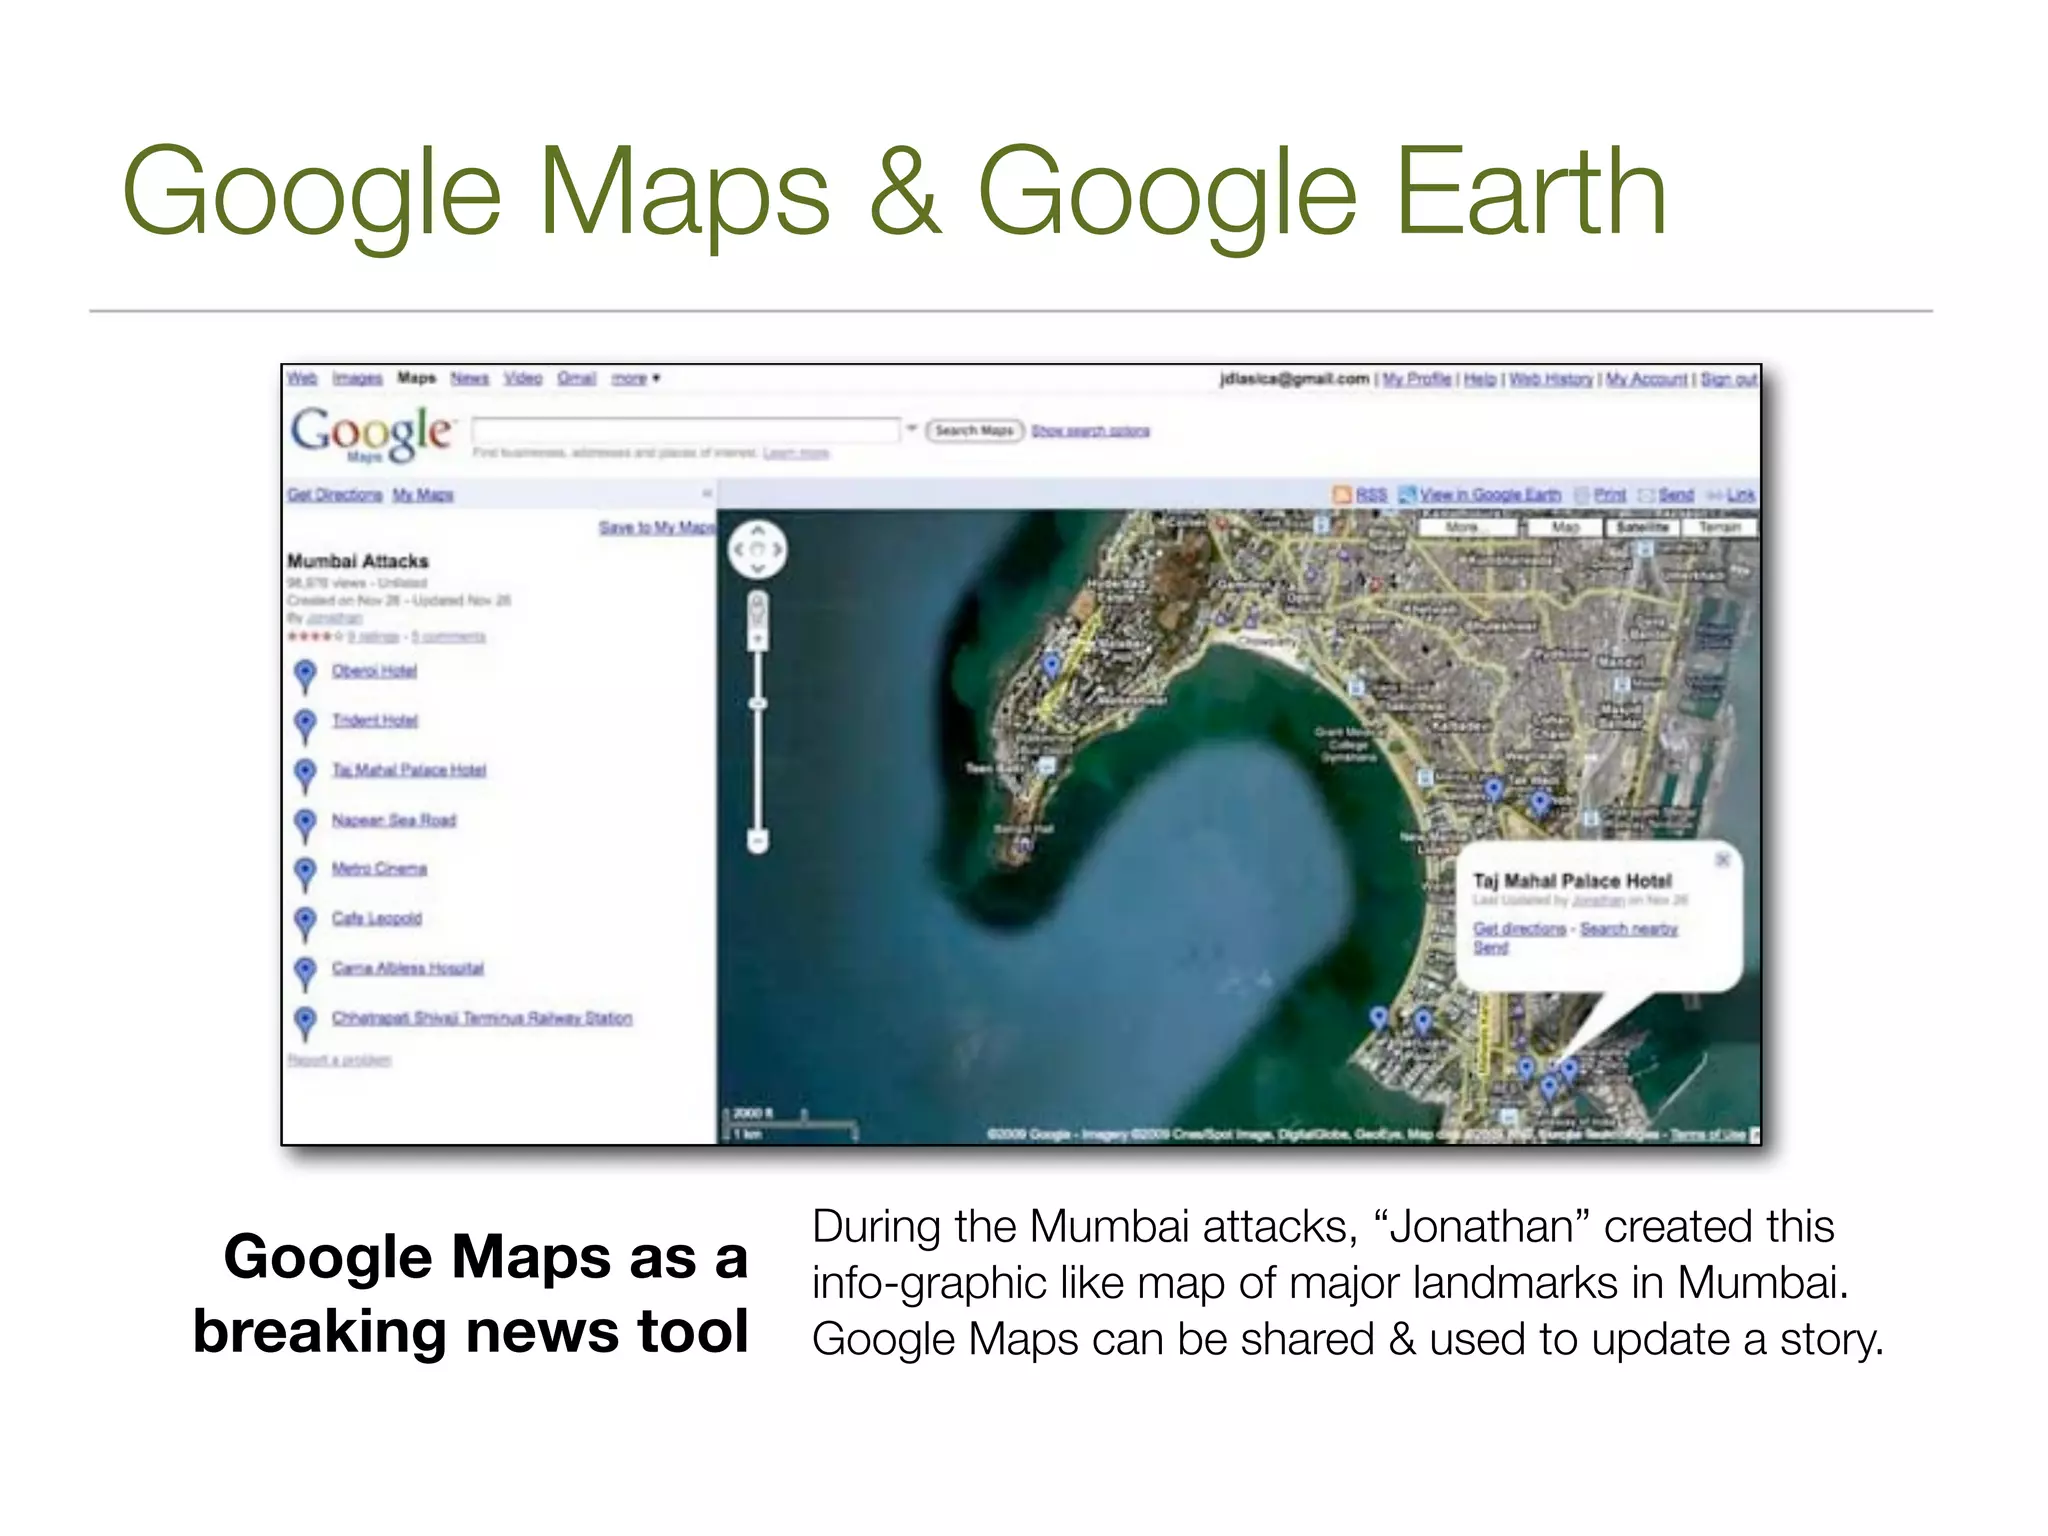Click the zoom-out button below slider
The width and height of the screenshot is (2048, 1536).
pyautogui.click(x=758, y=842)
